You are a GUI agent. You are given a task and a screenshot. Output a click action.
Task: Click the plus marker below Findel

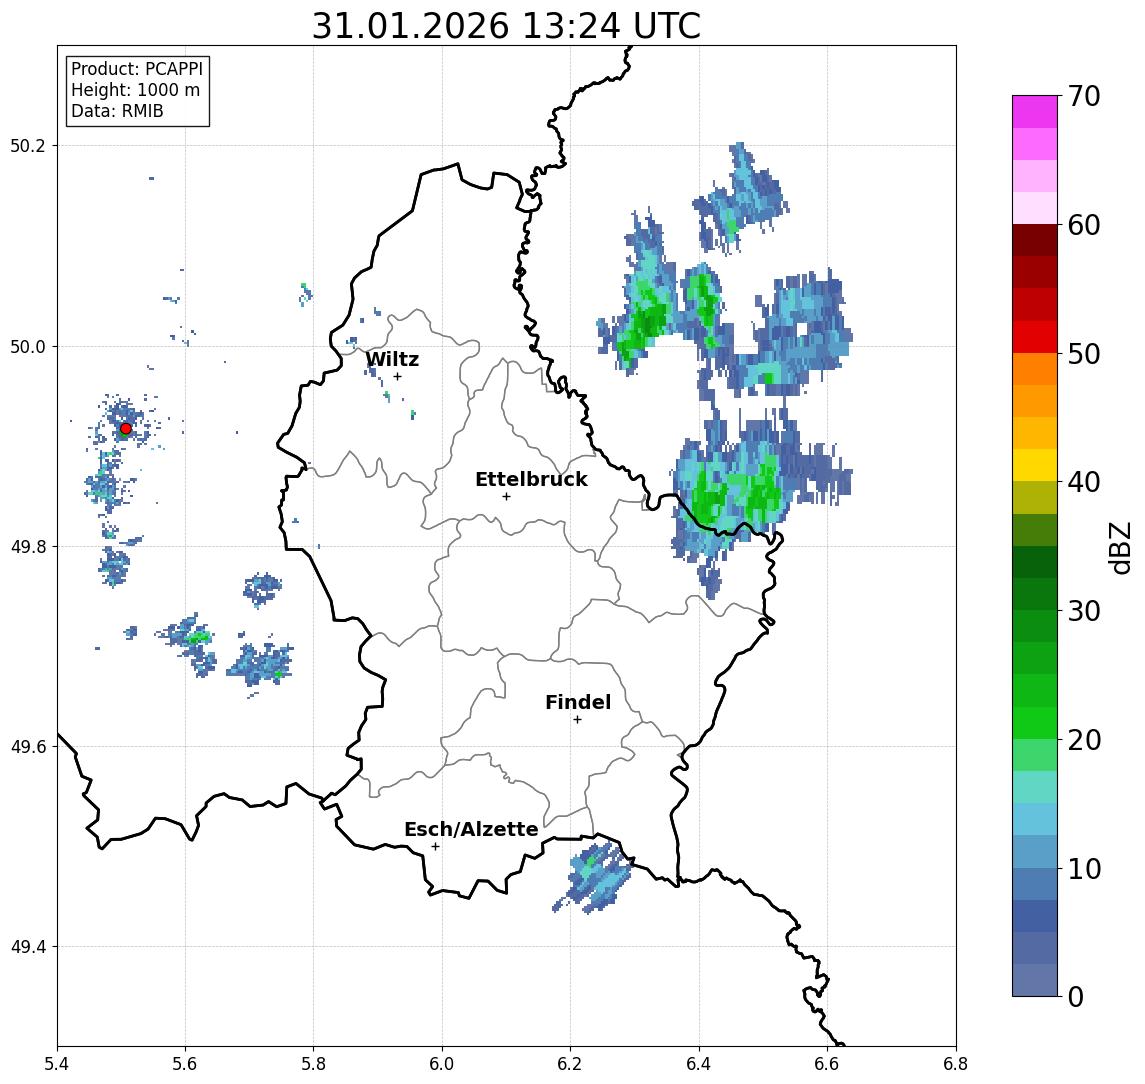577,720
